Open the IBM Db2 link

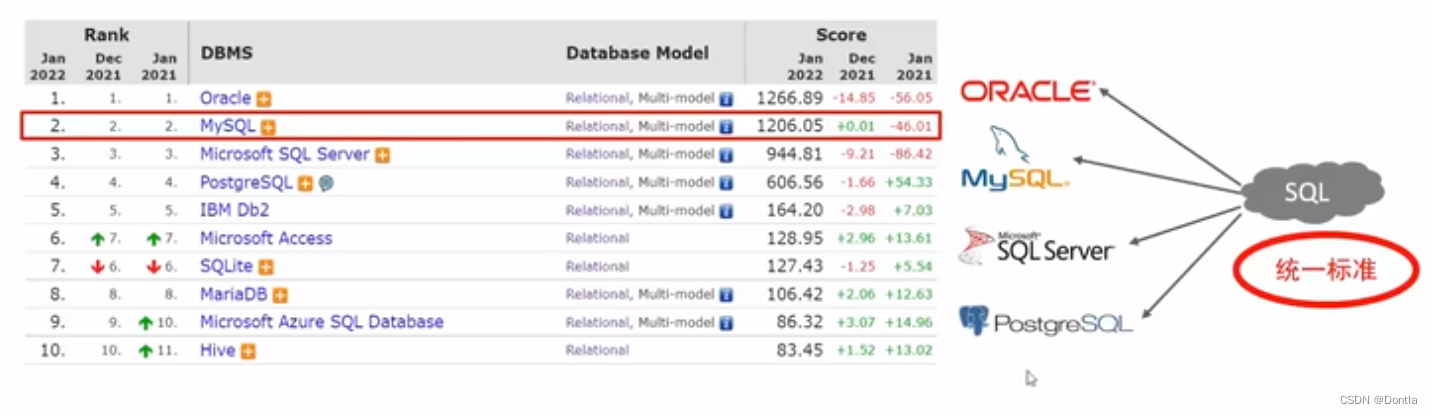click(x=234, y=210)
